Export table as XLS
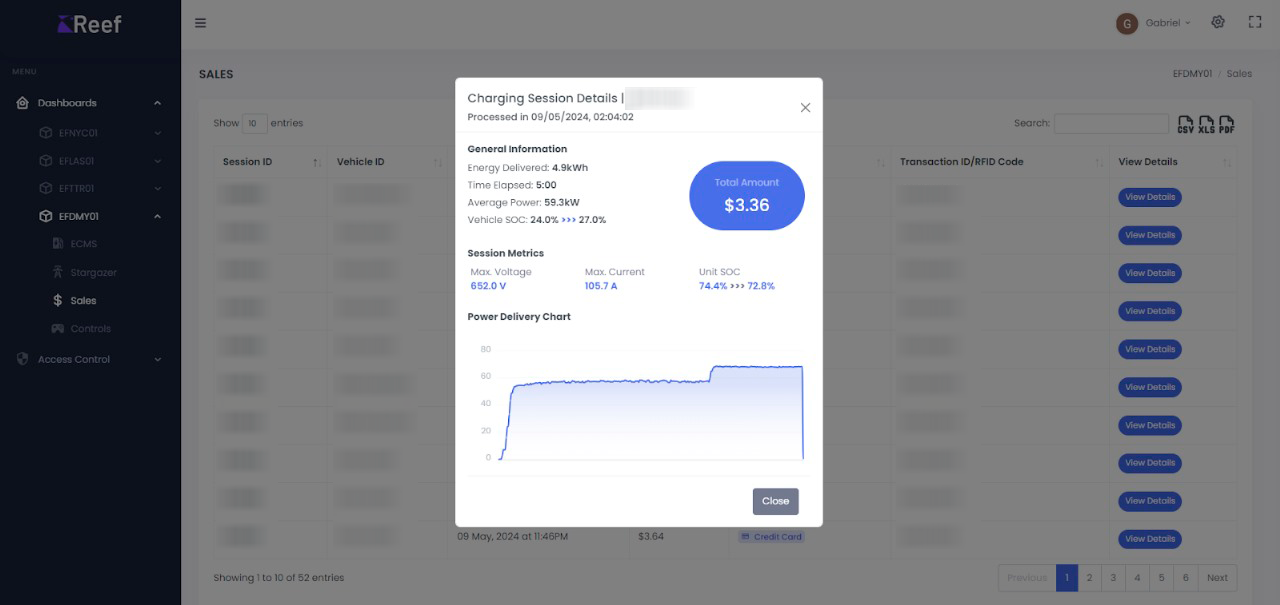 click(1206, 124)
